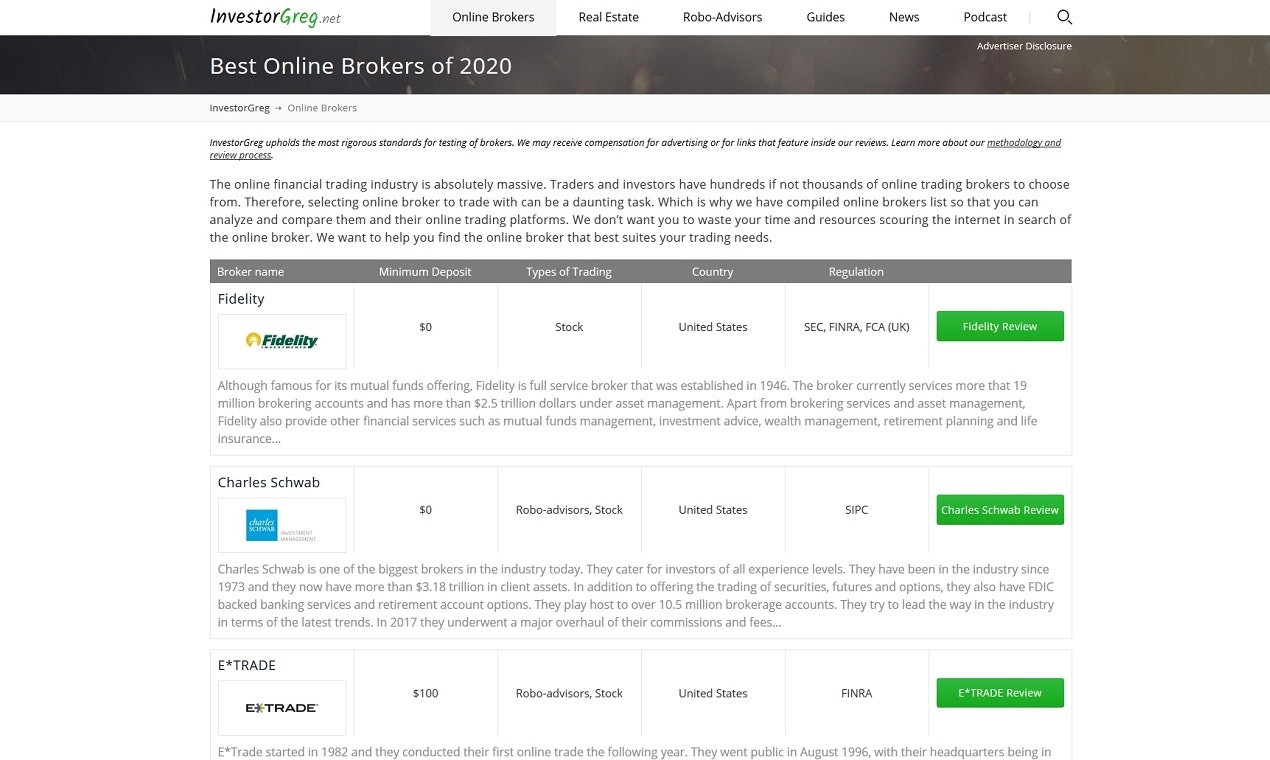Open the Podcast menu item
The image size is (1270, 760).
click(x=985, y=17)
